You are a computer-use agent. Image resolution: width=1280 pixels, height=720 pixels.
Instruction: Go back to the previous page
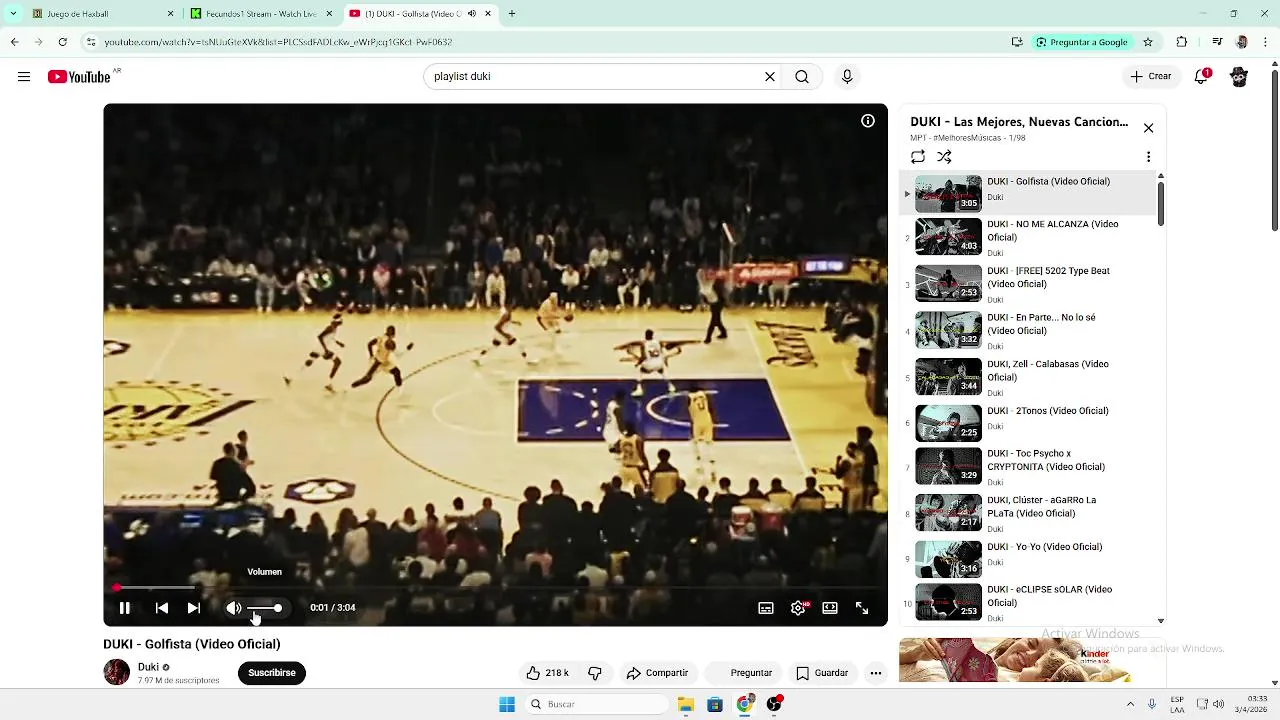click(x=14, y=42)
